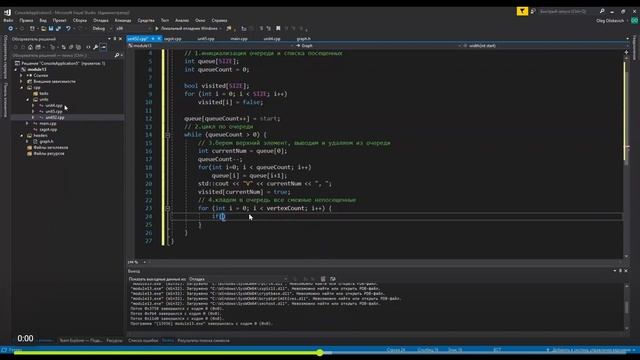The width and height of the screenshot is (640, 360).
Task: Click the video progress bar handle
Action: pos(320,352)
